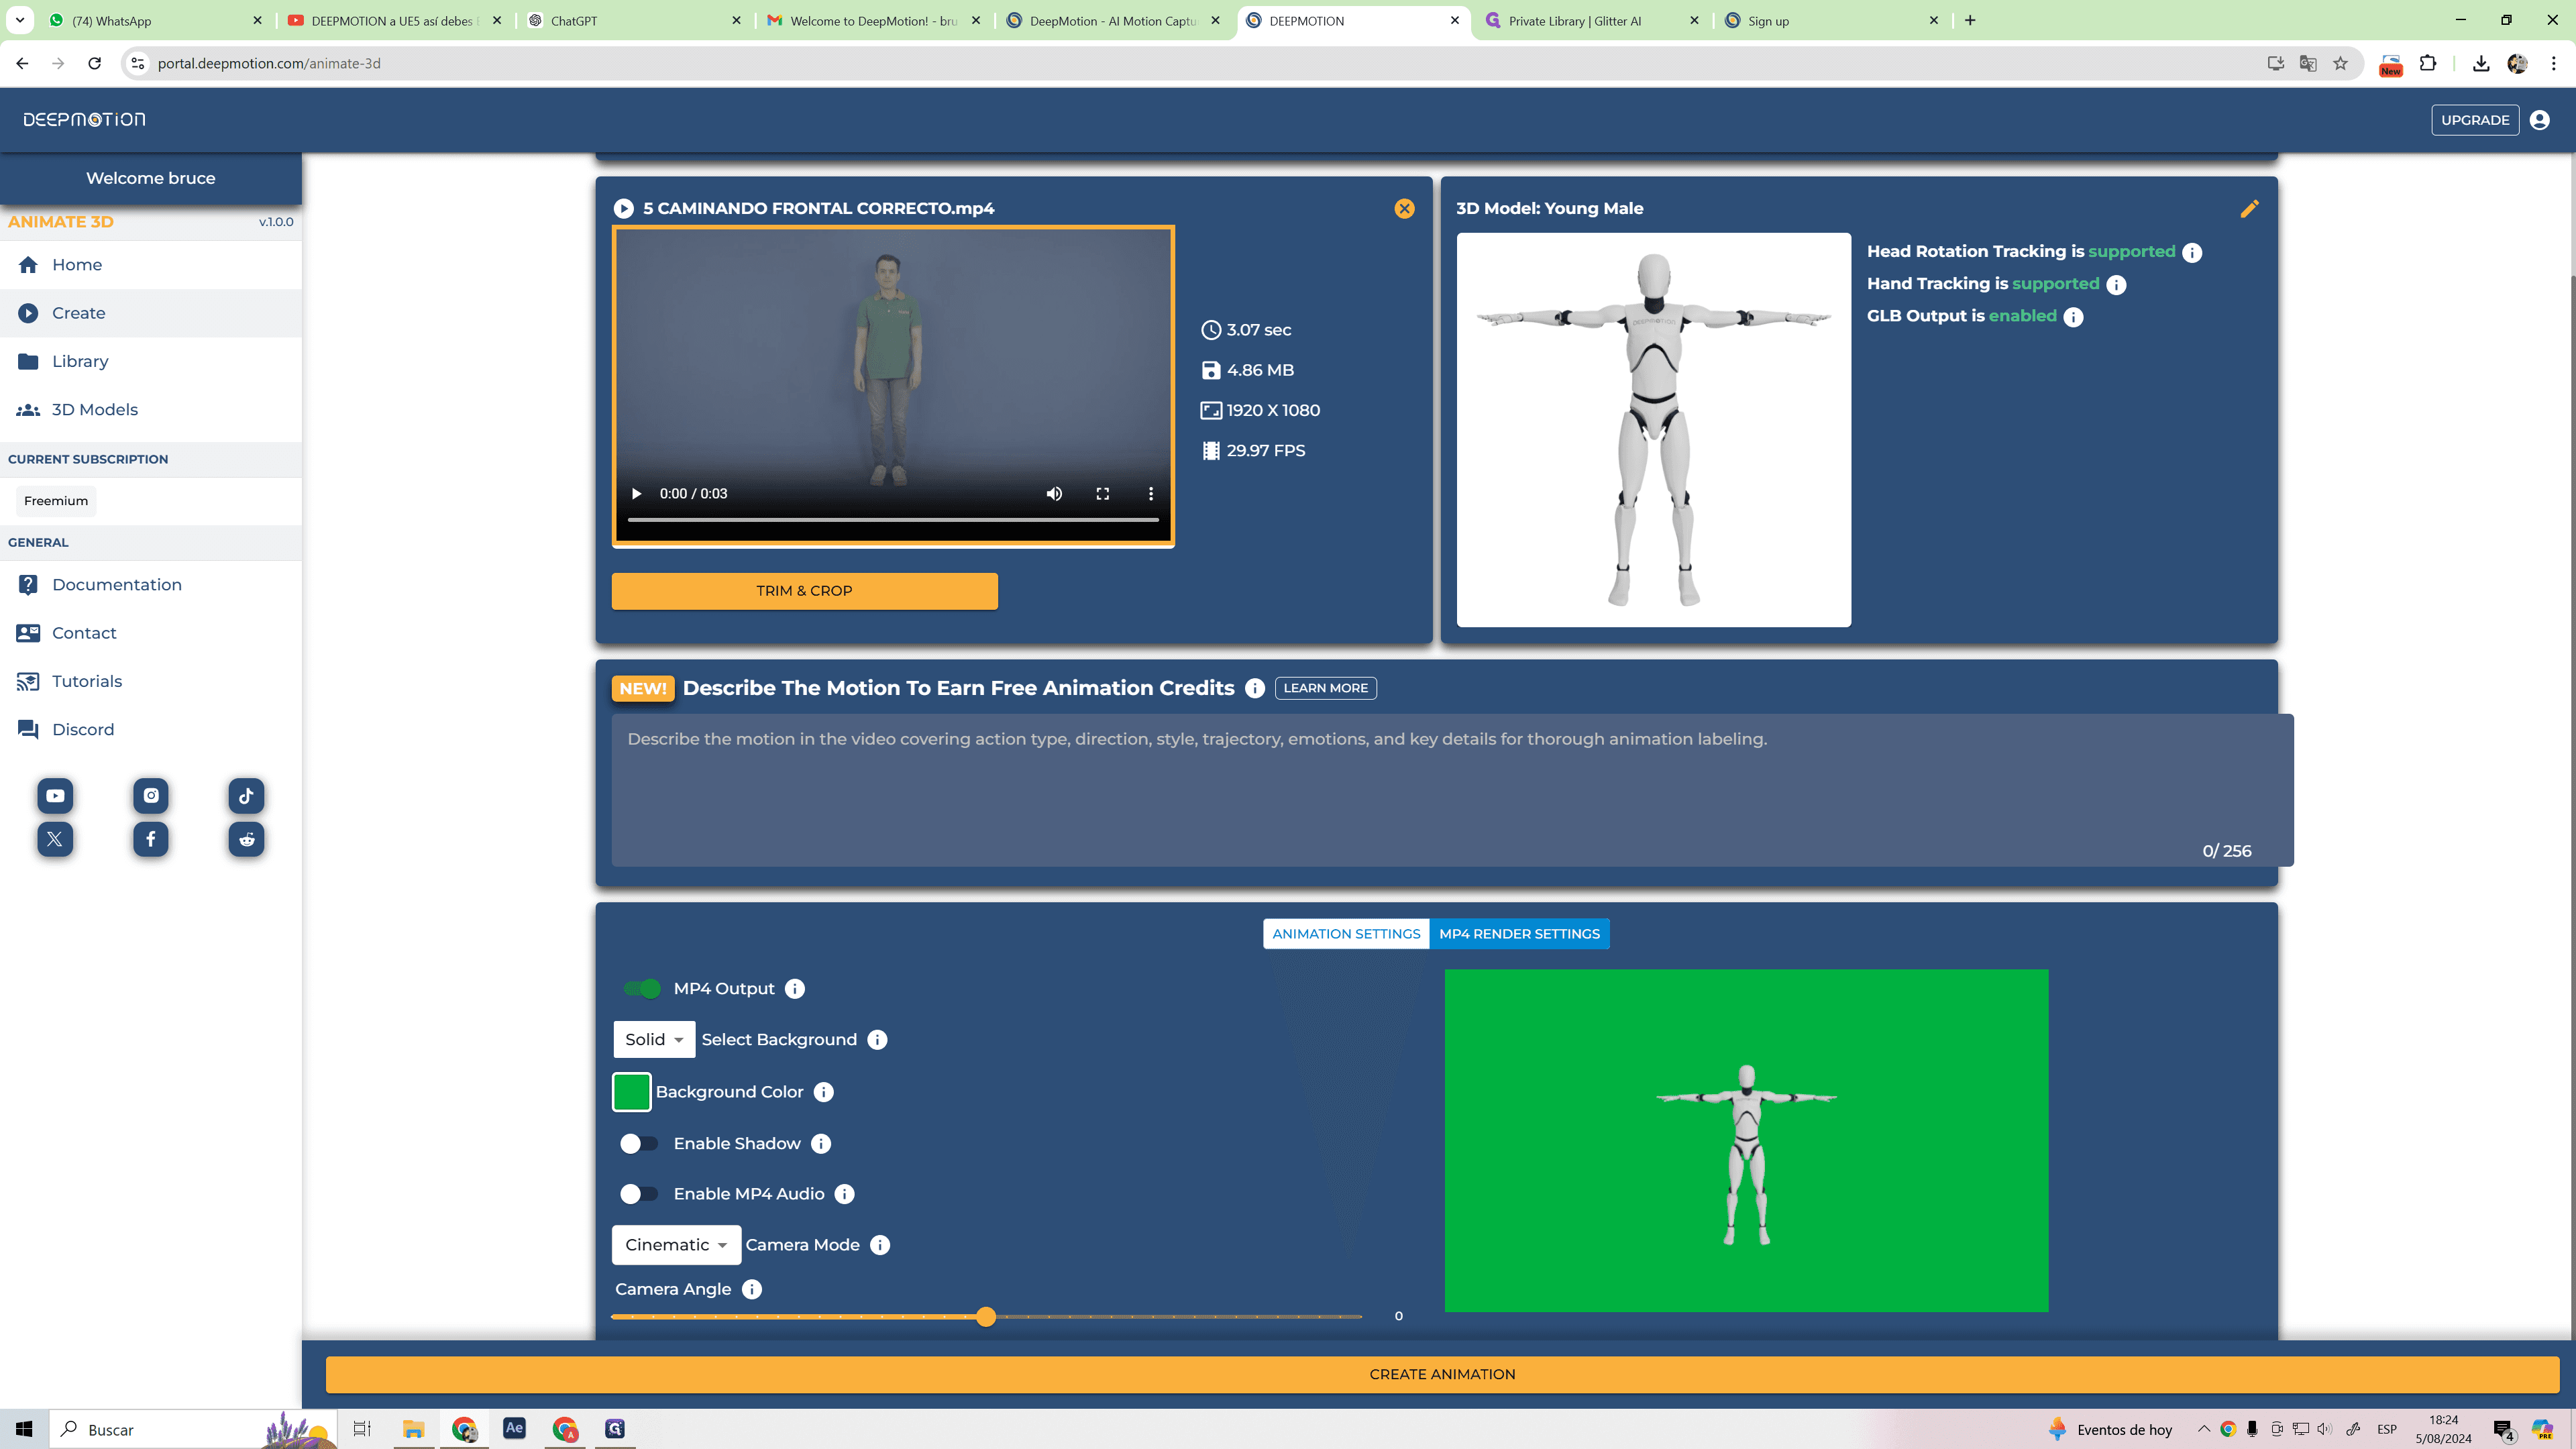Click the Create Animation button

pyautogui.click(x=1442, y=1374)
